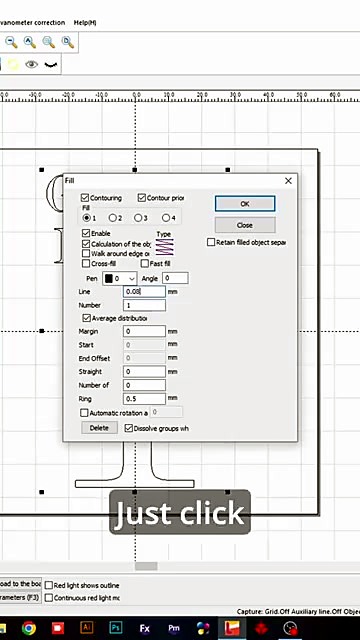Toggle the Contour priority checkbox
The image size is (360, 640).
[x=142, y=198]
